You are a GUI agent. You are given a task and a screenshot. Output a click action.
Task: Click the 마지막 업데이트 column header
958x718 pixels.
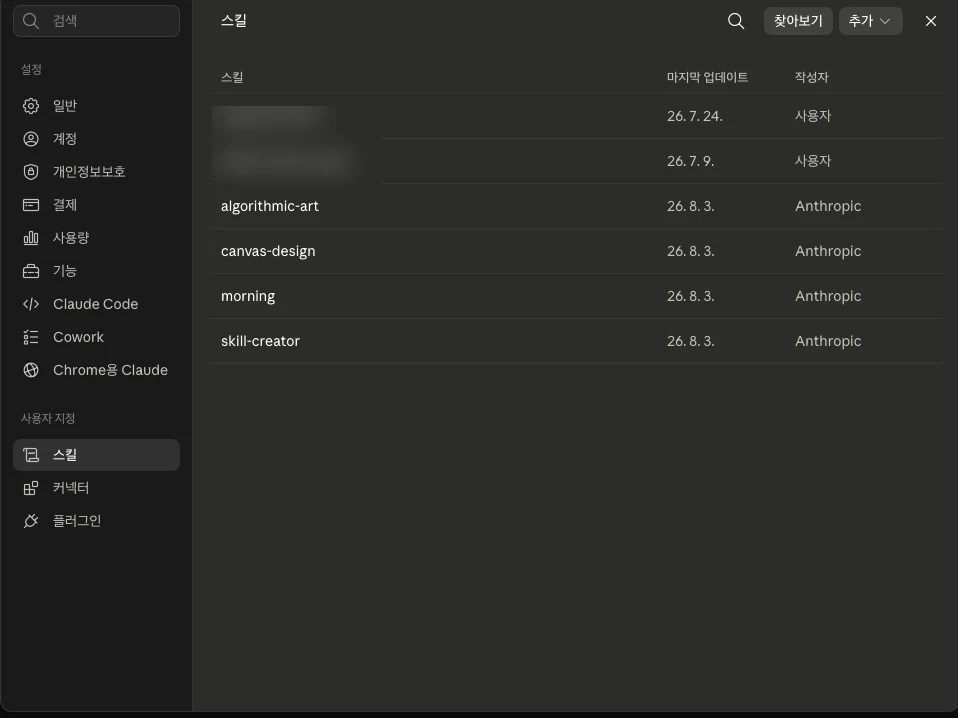[708, 77]
